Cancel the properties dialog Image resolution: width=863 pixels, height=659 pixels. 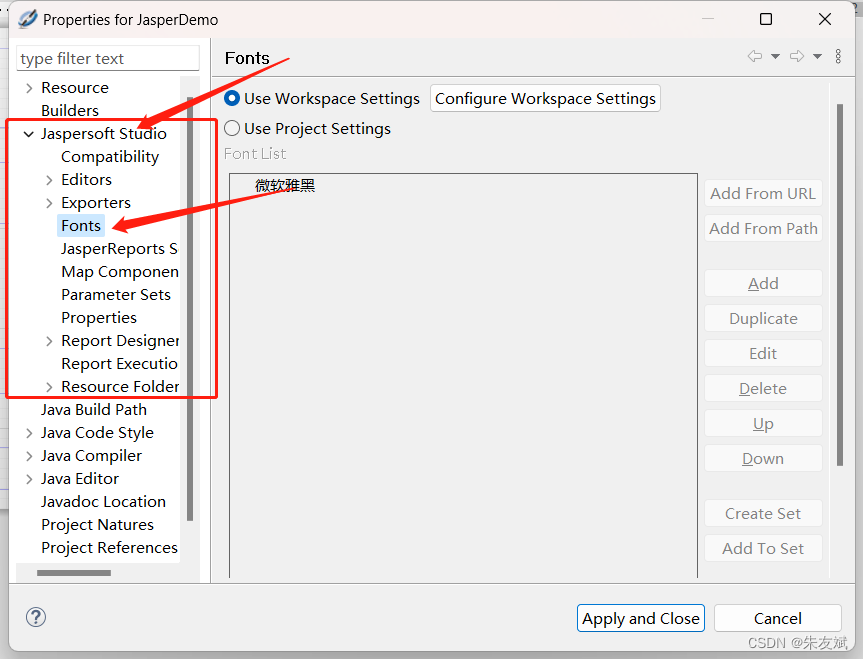[x=778, y=618]
